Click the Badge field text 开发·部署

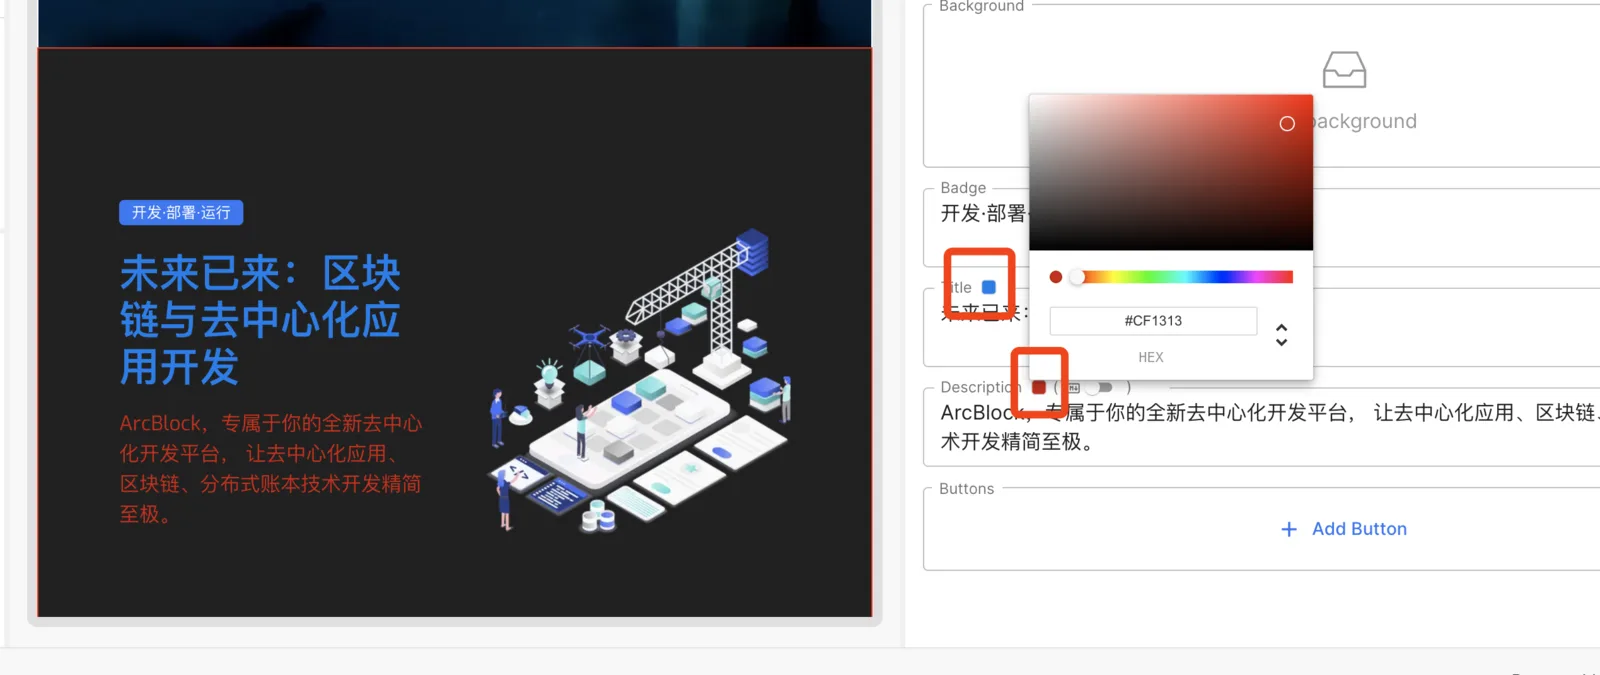click(x=983, y=213)
